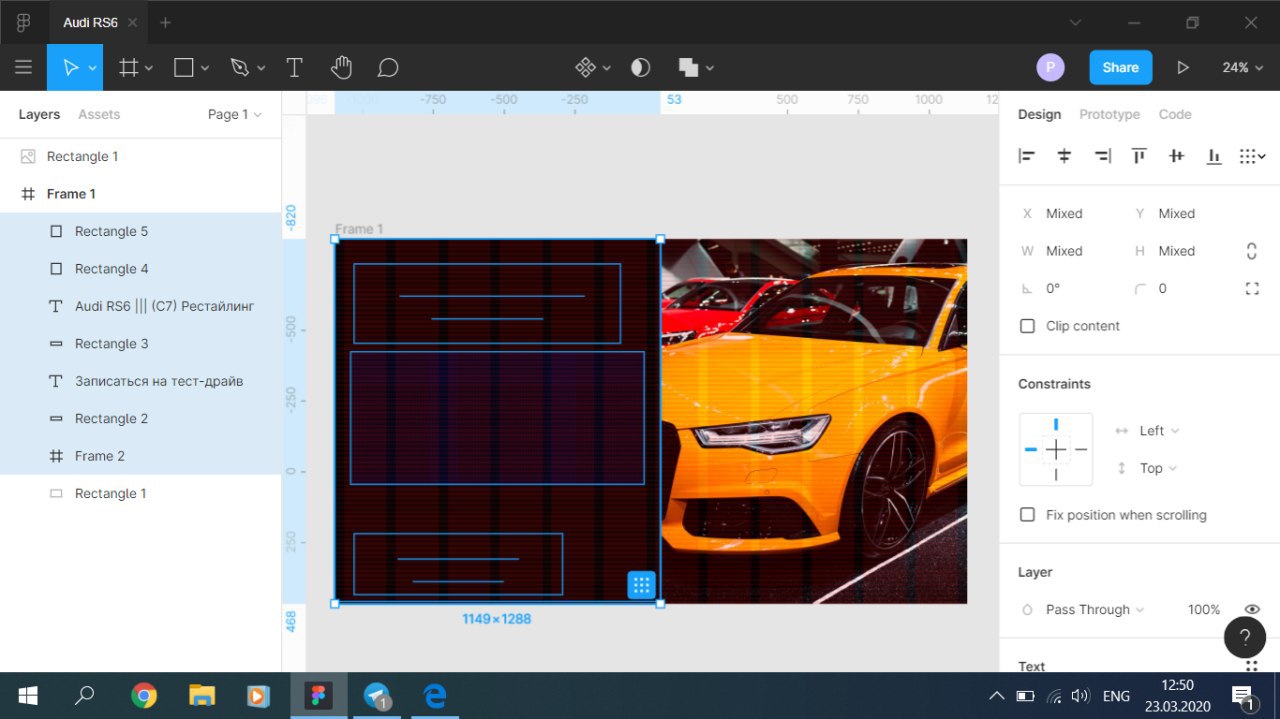Switch to the Prototype tab
1280x719 pixels.
[1109, 114]
